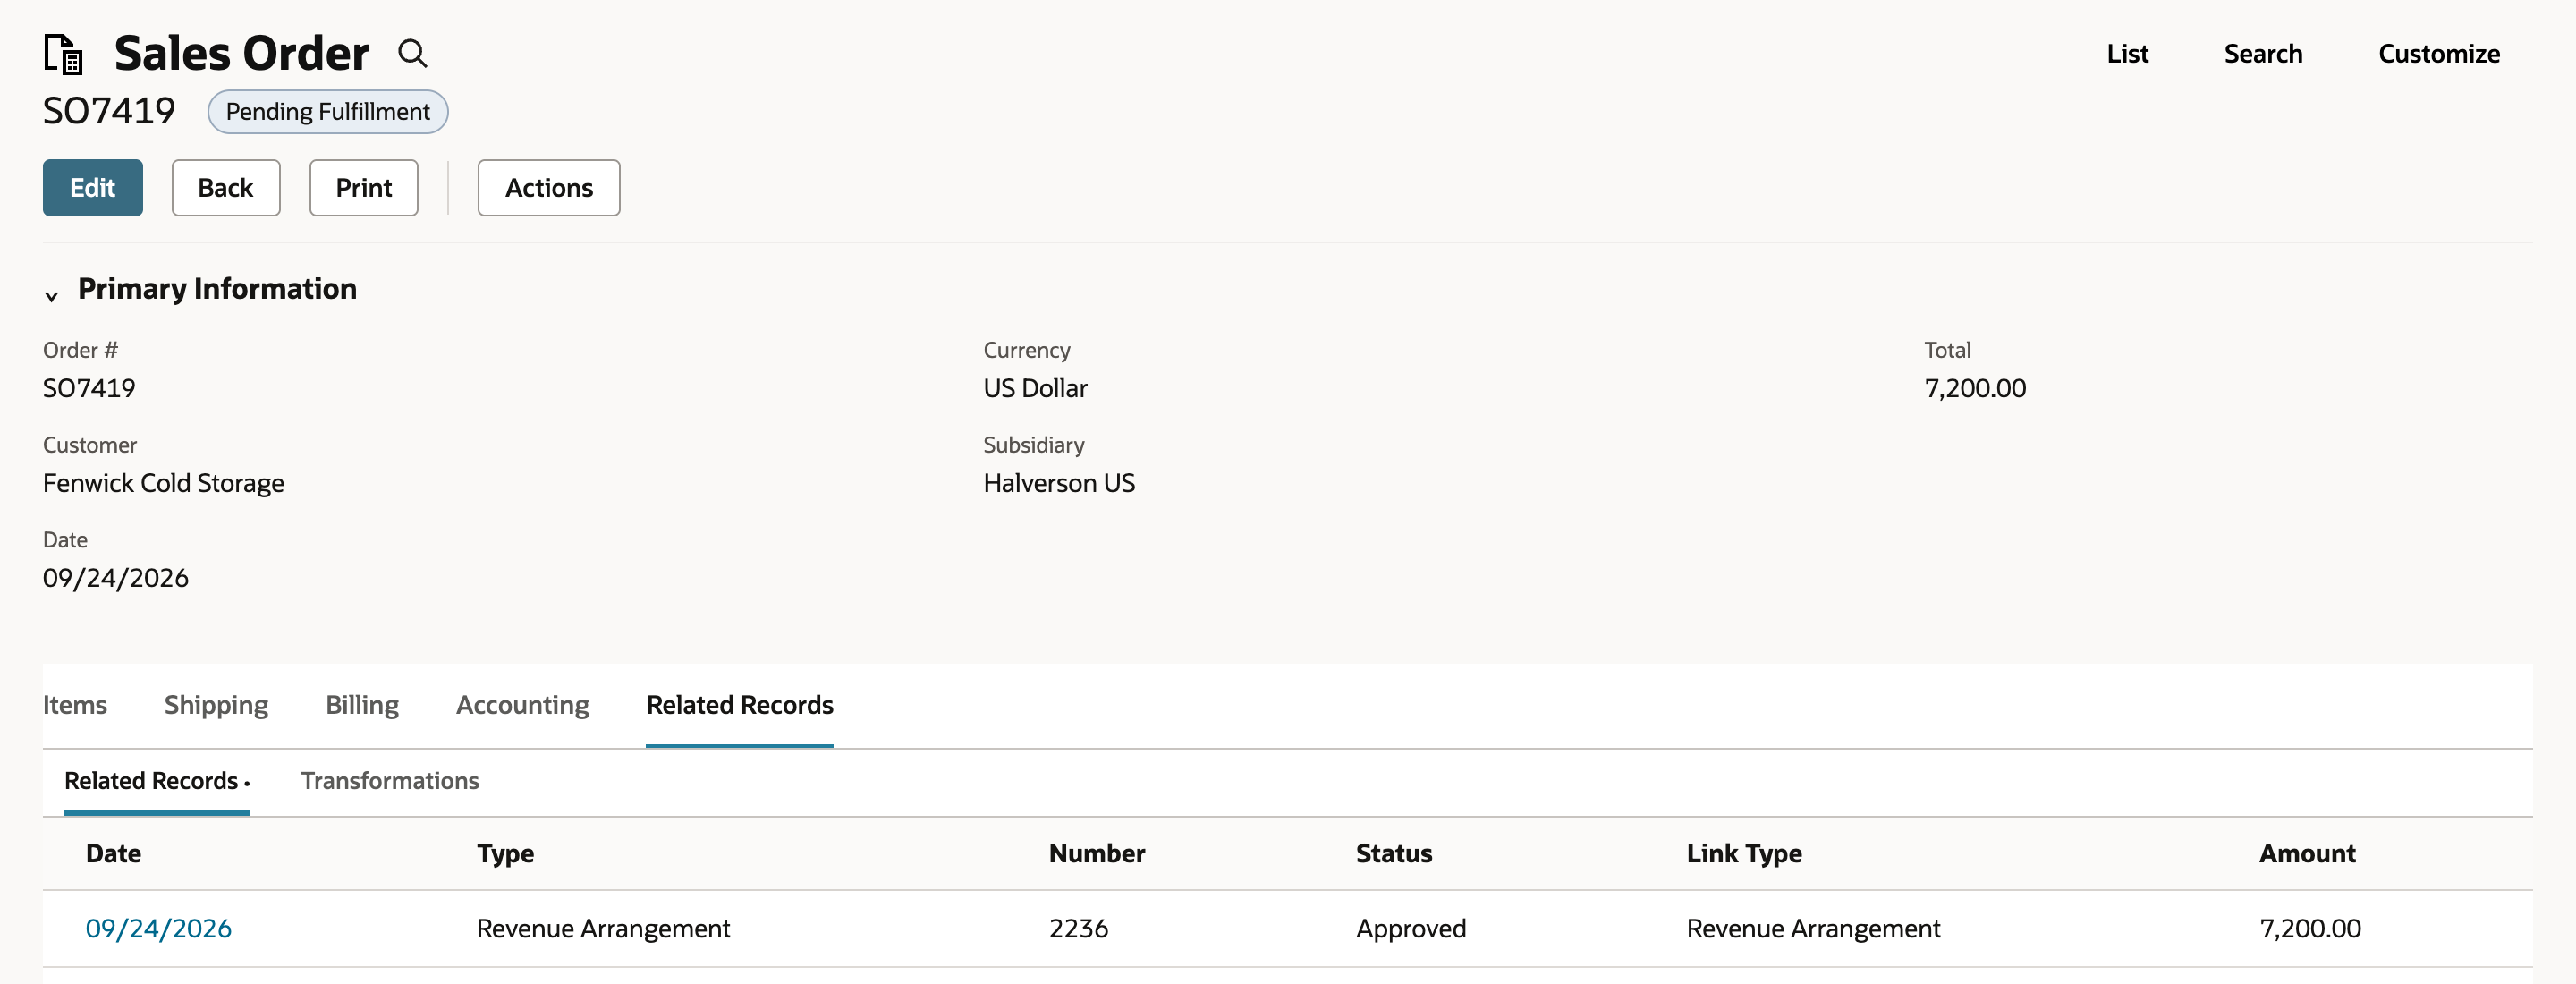Screen dimensions: 2576x984
Task: Switch to the Accounting tab
Action: pos(522,705)
